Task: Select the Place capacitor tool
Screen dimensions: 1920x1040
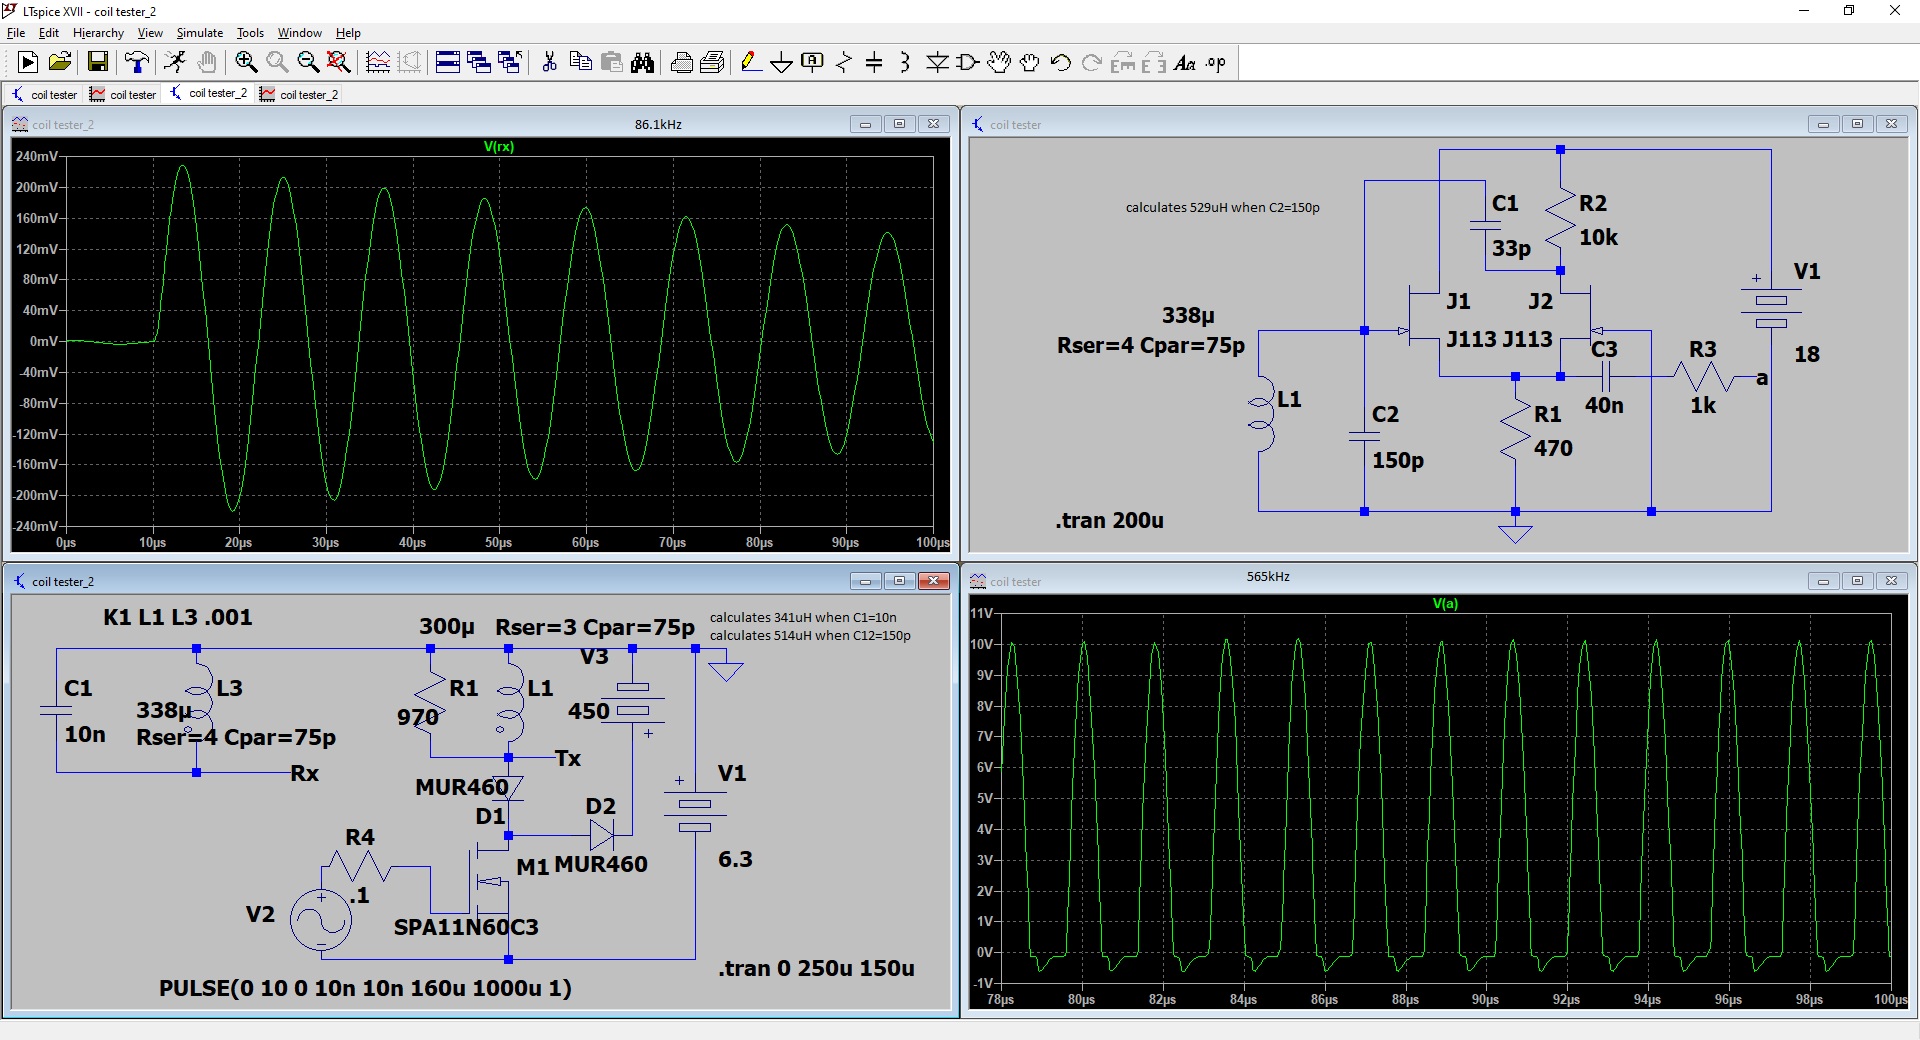Action: pos(874,63)
